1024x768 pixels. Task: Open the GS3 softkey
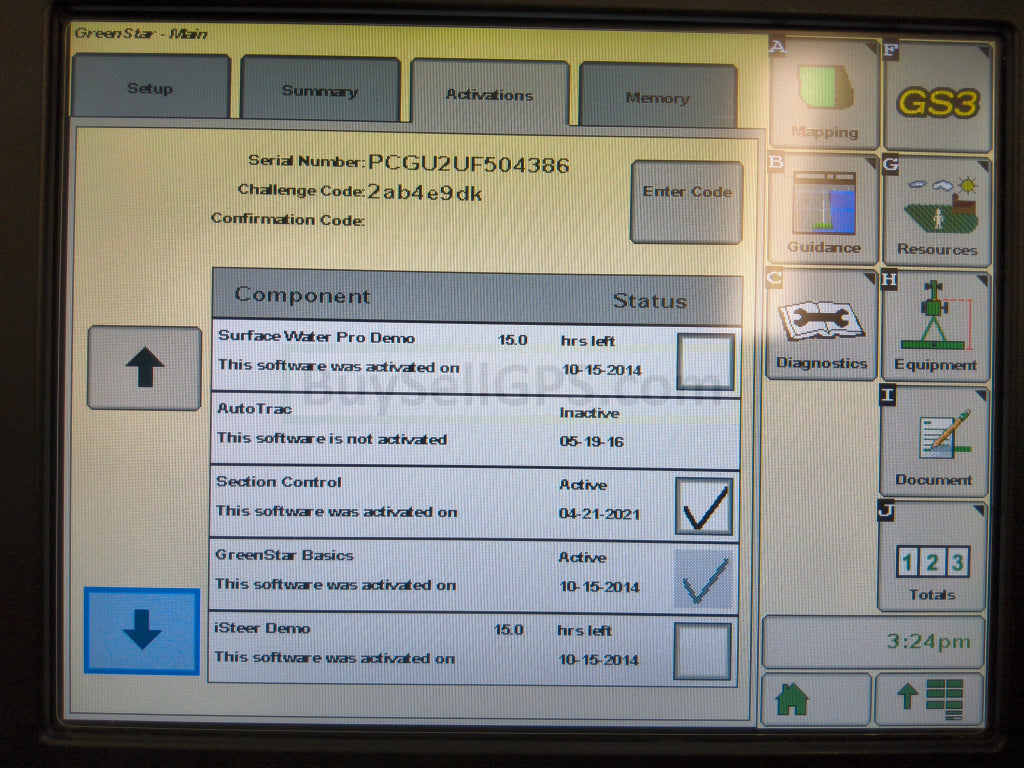point(938,97)
